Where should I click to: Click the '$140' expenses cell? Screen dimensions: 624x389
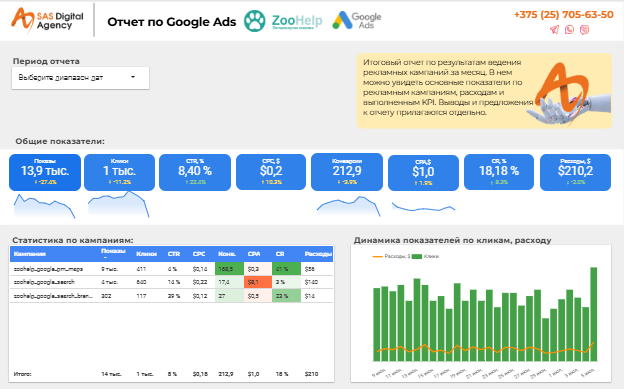[310, 282]
